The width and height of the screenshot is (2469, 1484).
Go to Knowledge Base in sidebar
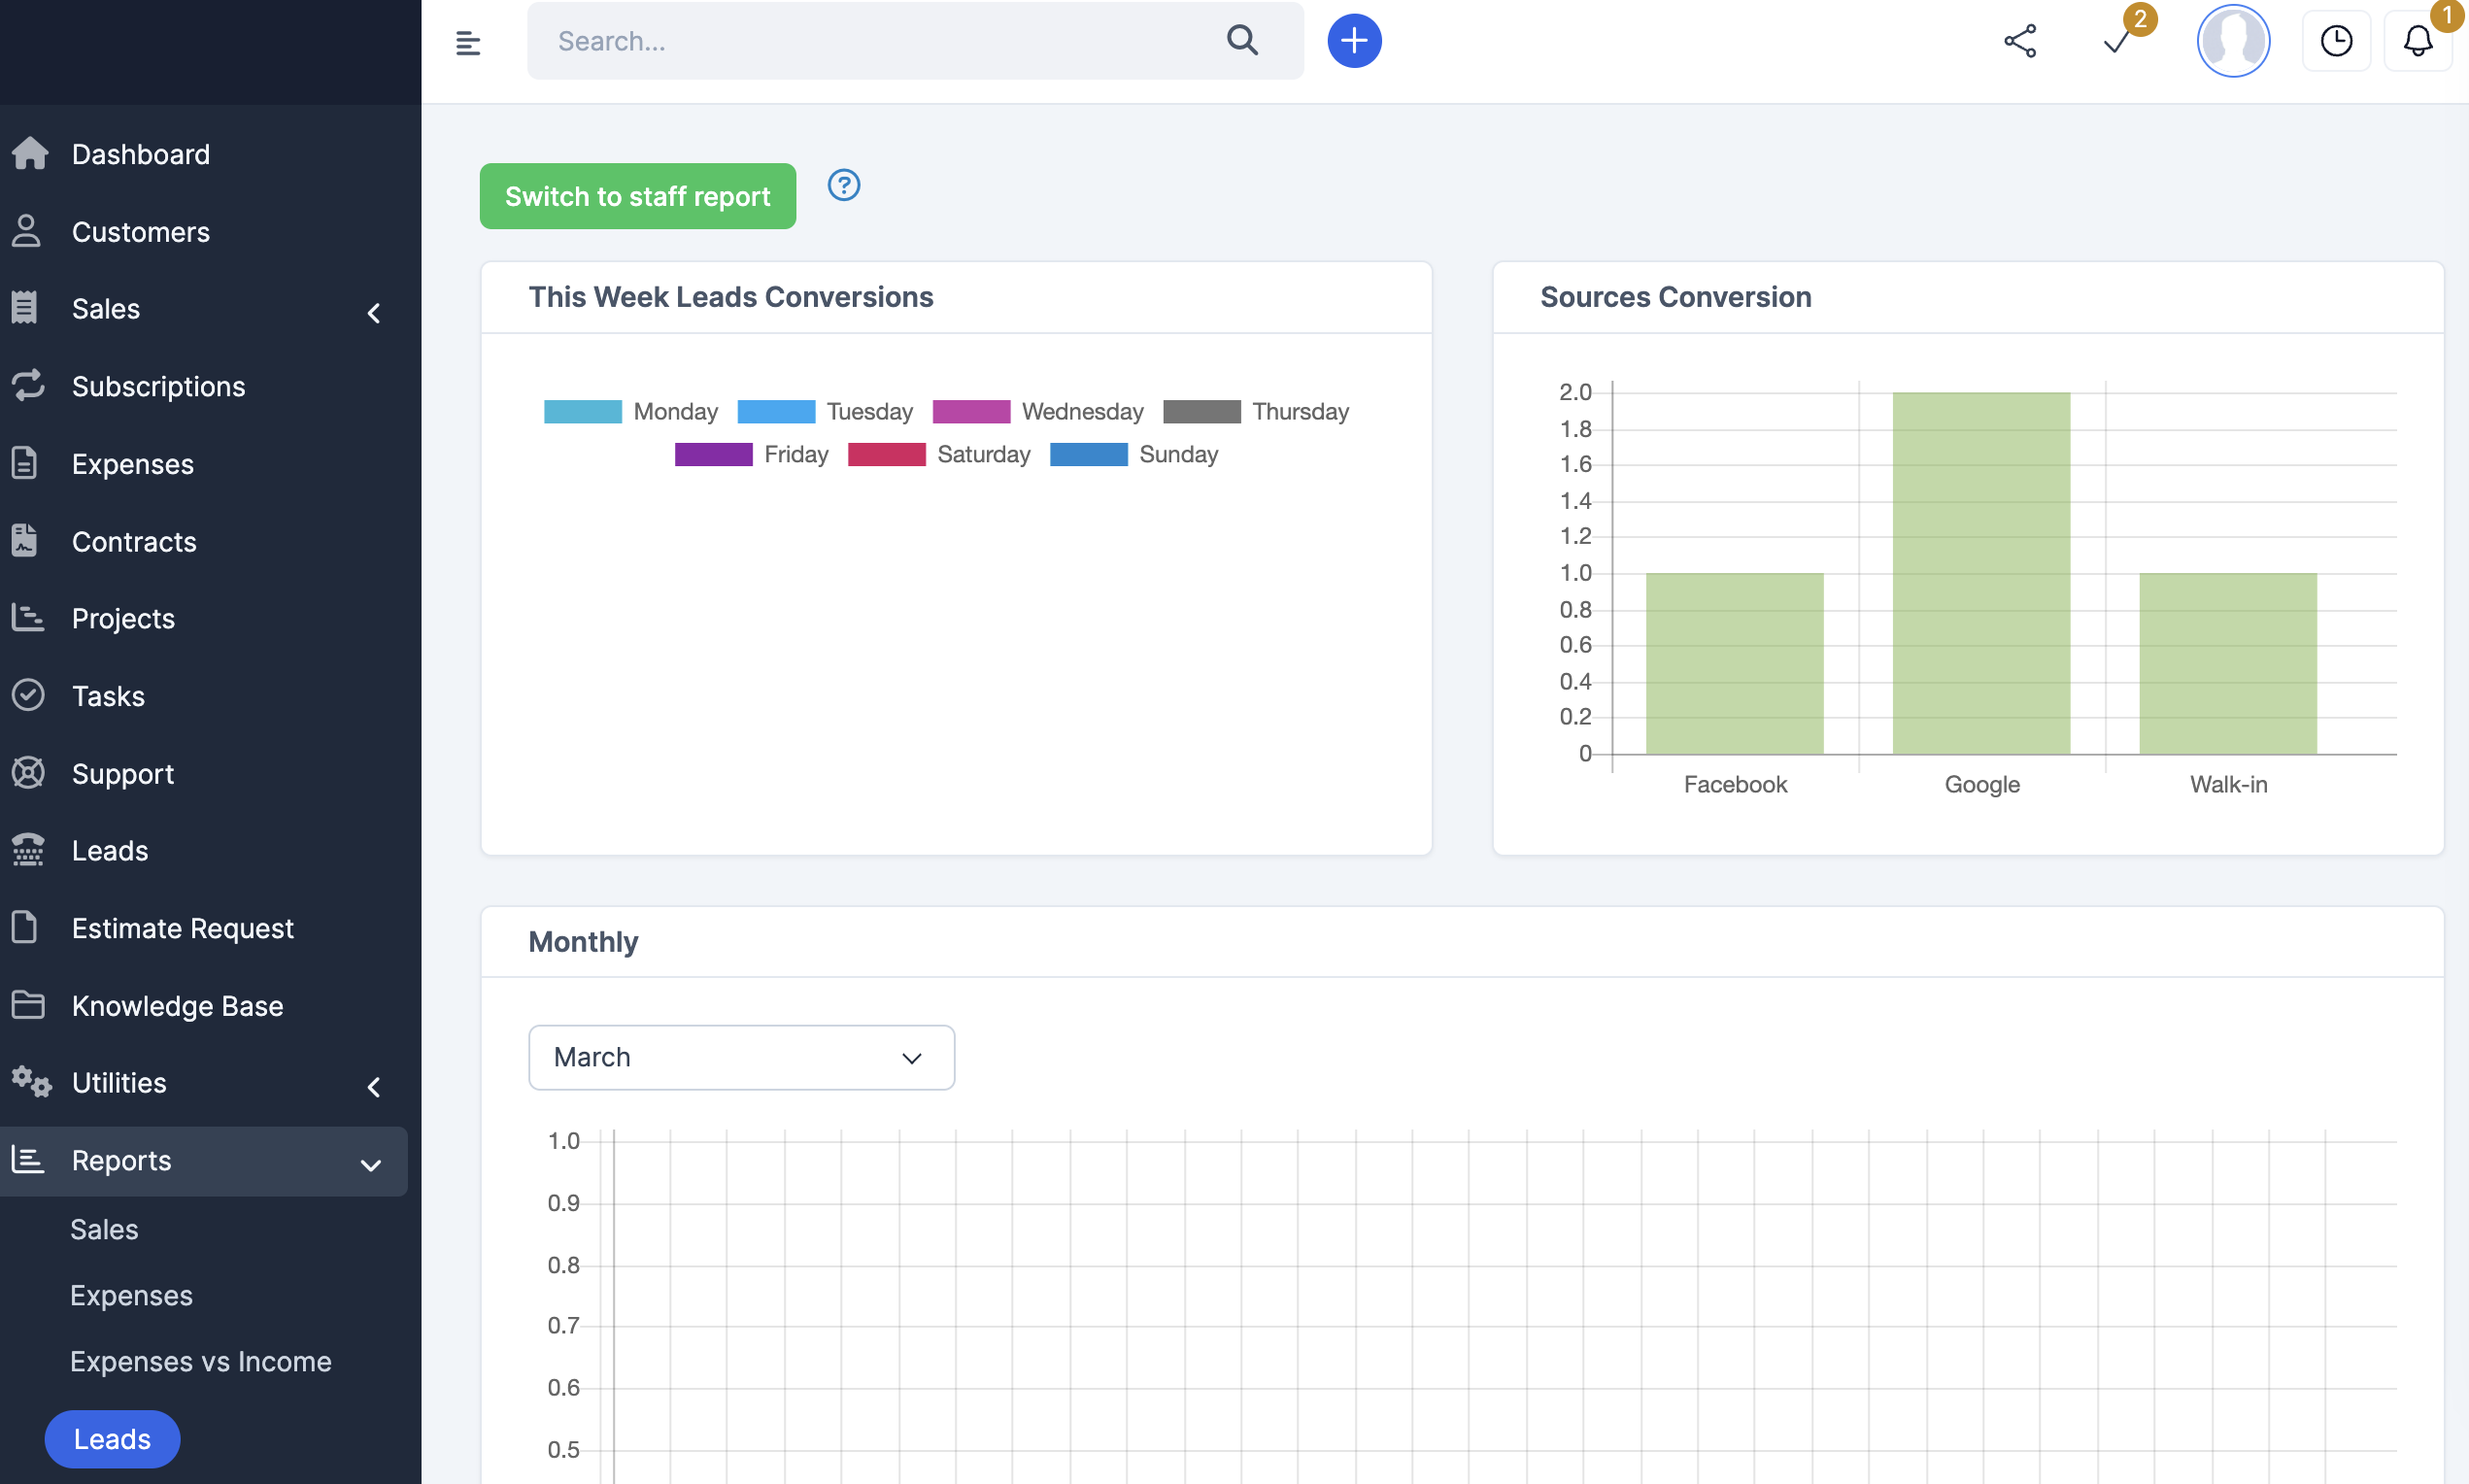[x=177, y=1005]
